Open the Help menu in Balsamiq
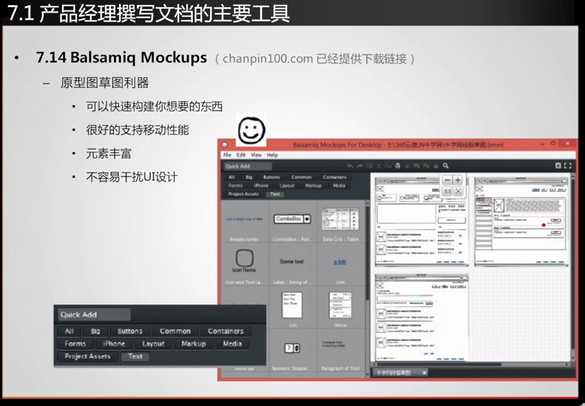 click(x=272, y=155)
